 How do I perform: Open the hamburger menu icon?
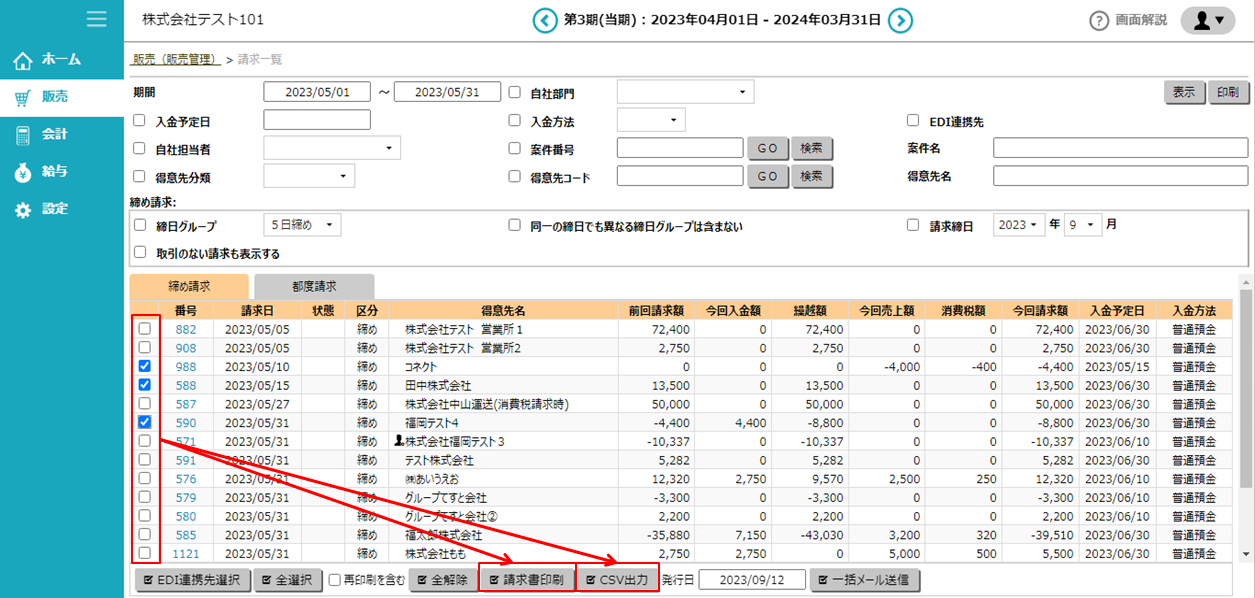click(97, 19)
